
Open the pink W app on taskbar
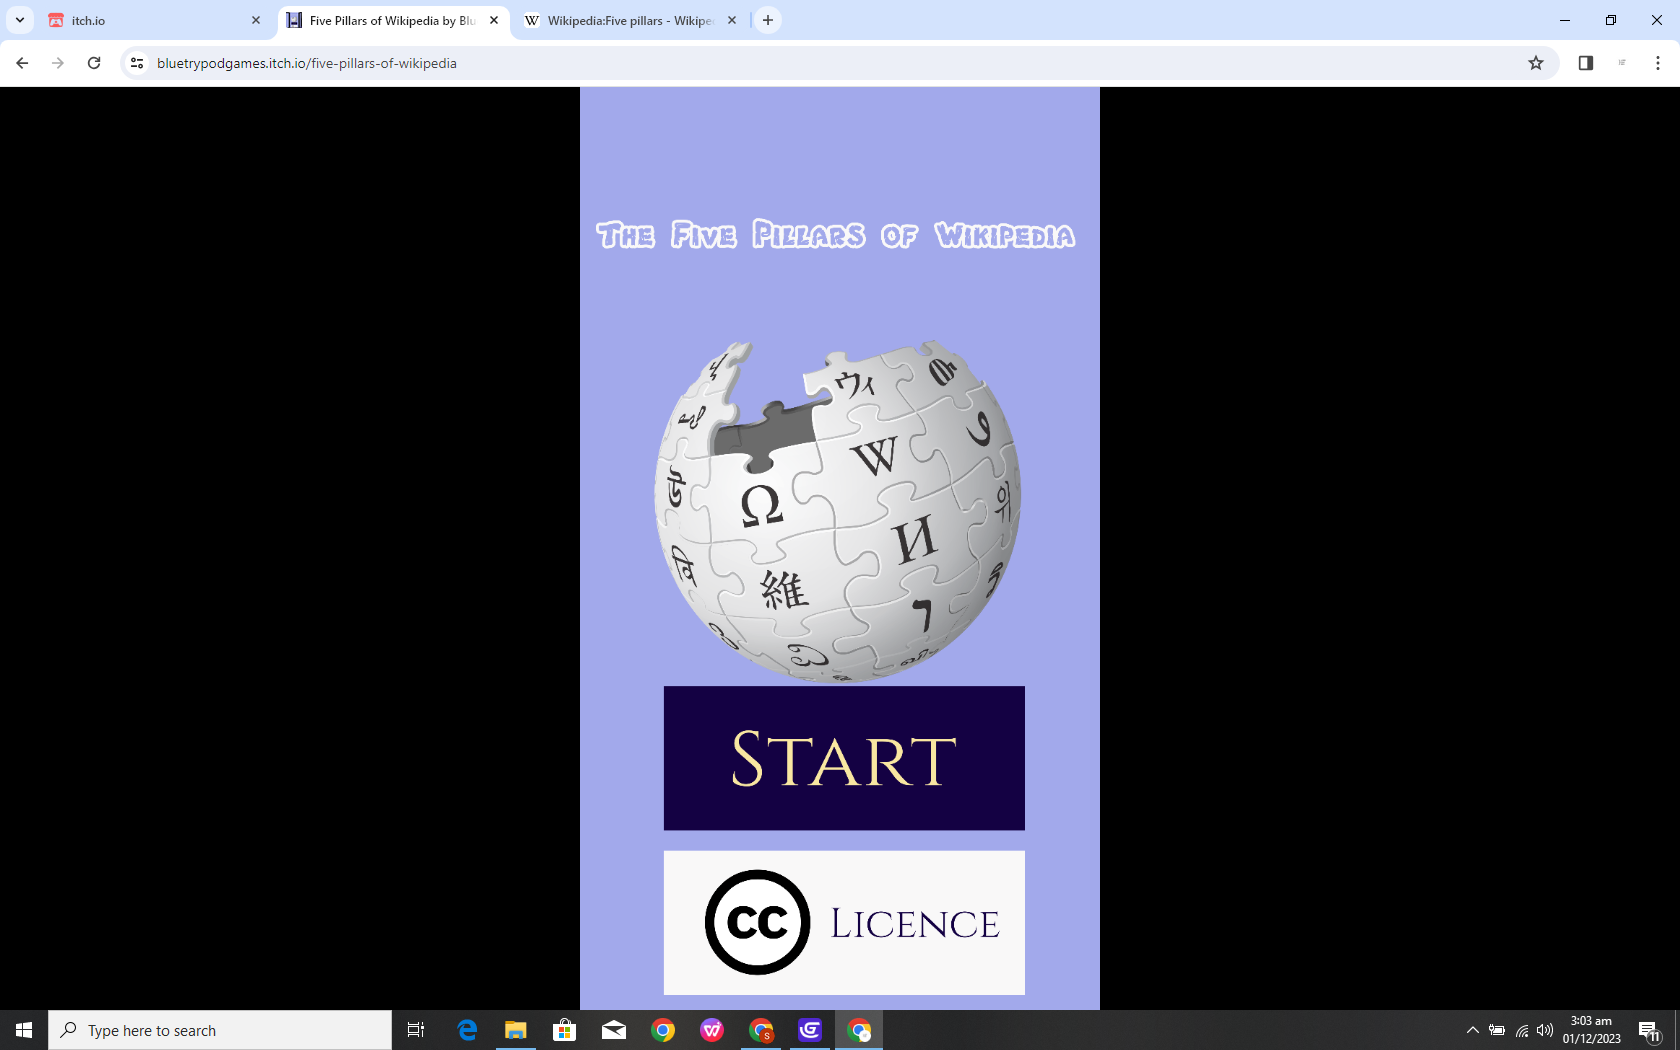712,1030
